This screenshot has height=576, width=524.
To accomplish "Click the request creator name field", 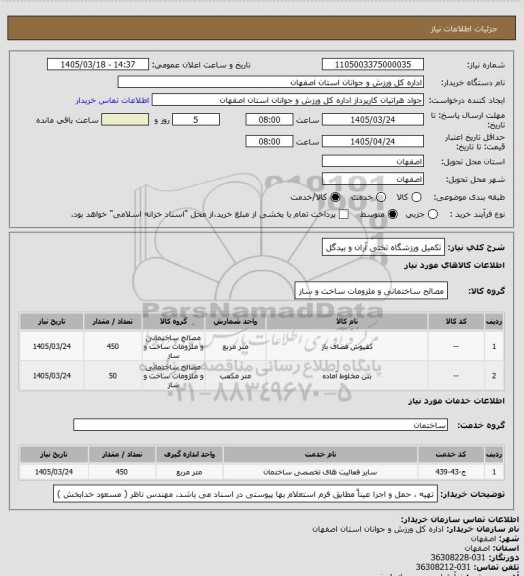I will pyautogui.click(x=288, y=100).
